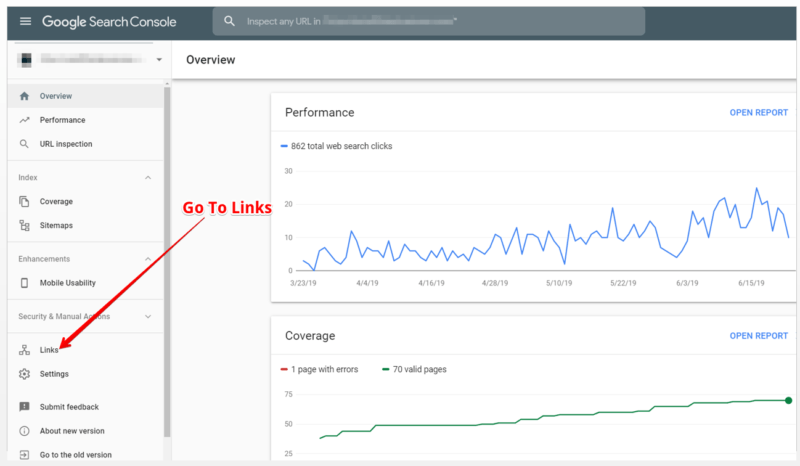The image size is (800, 466).
Task: Click the search magnifier icon
Action: click(230, 21)
